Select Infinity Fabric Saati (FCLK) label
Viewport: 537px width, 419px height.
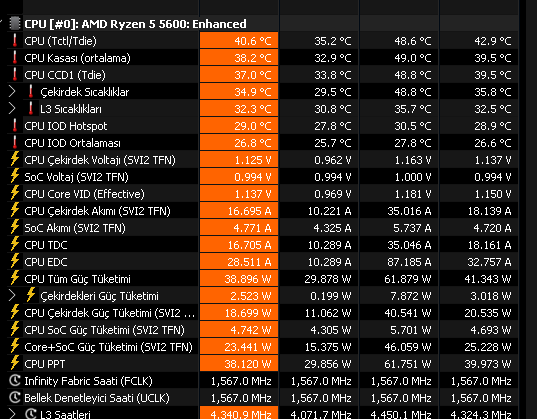click(88, 381)
